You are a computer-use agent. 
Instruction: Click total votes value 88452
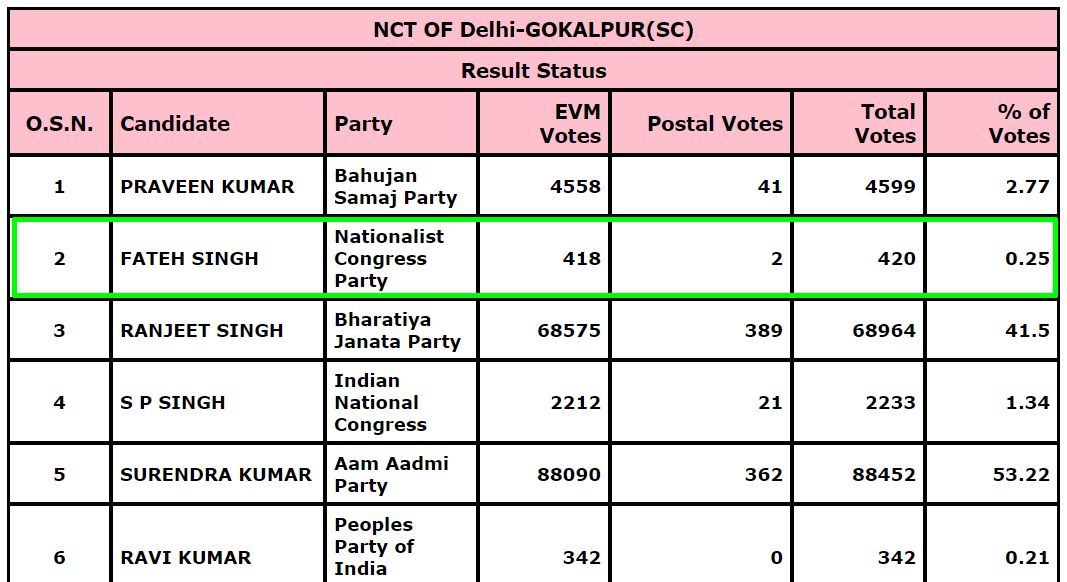tap(883, 475)
